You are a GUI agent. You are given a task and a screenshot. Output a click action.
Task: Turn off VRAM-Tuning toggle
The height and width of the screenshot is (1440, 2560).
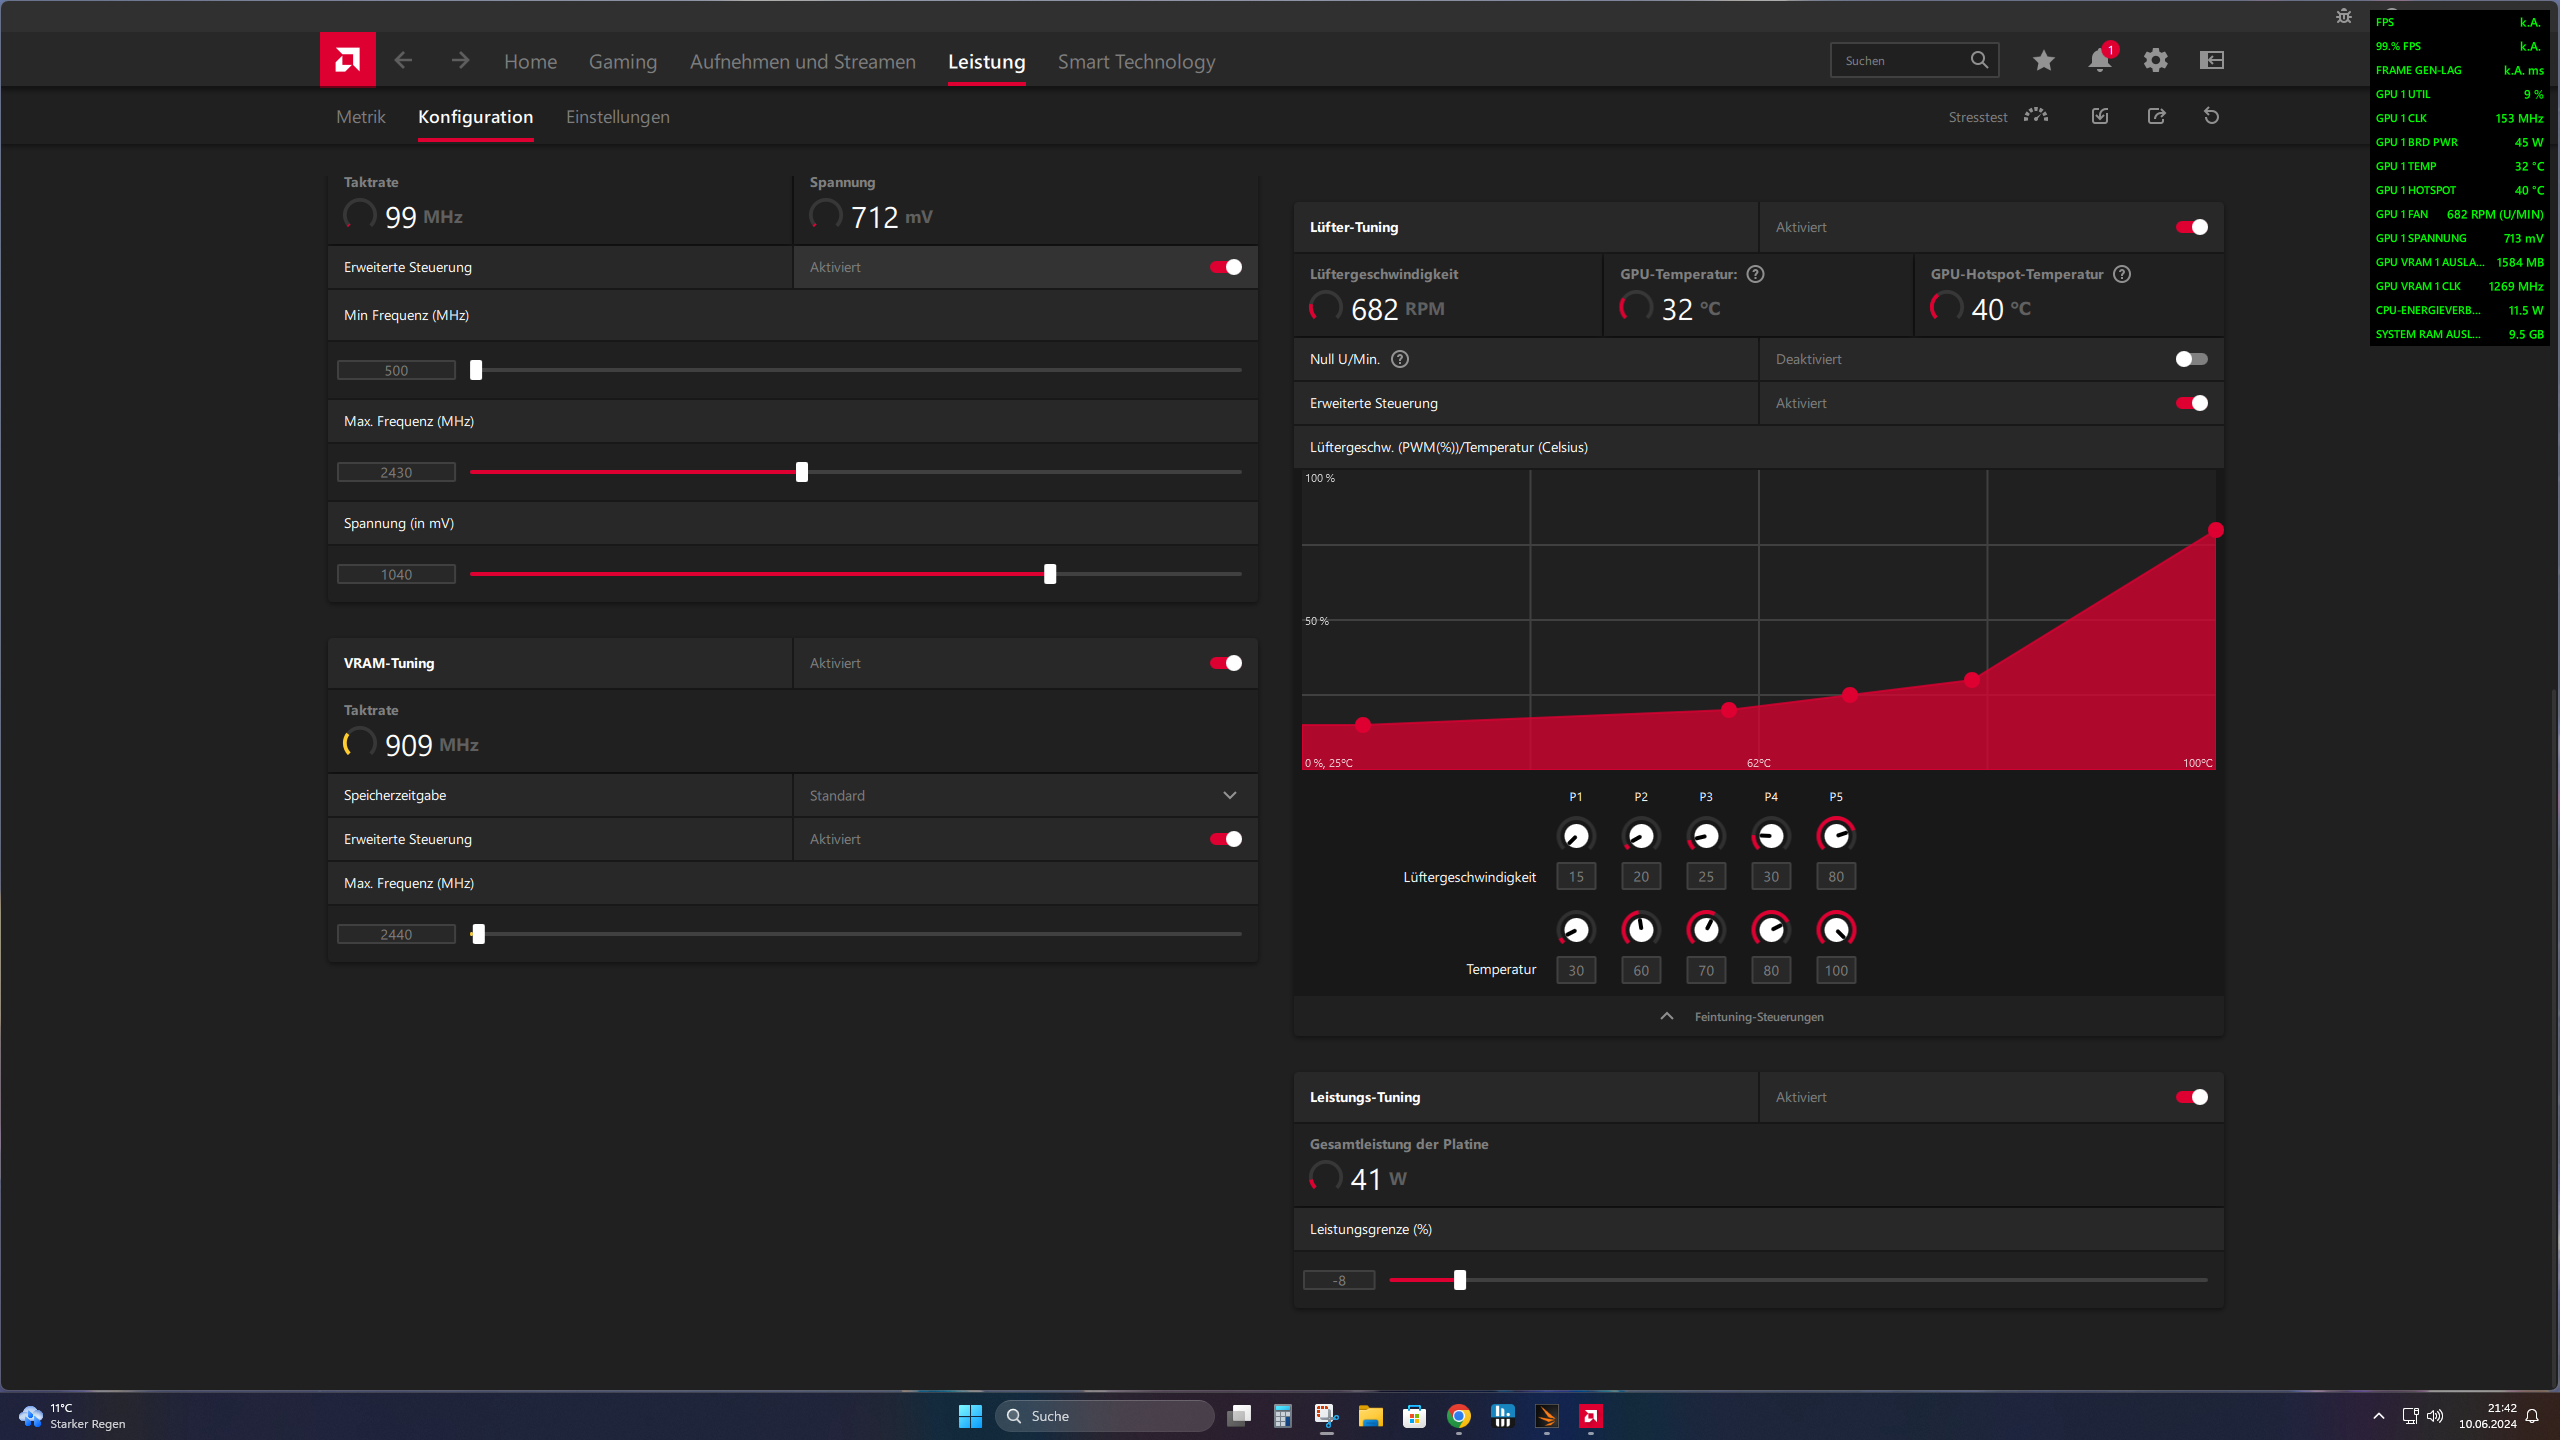[1225, 663]
